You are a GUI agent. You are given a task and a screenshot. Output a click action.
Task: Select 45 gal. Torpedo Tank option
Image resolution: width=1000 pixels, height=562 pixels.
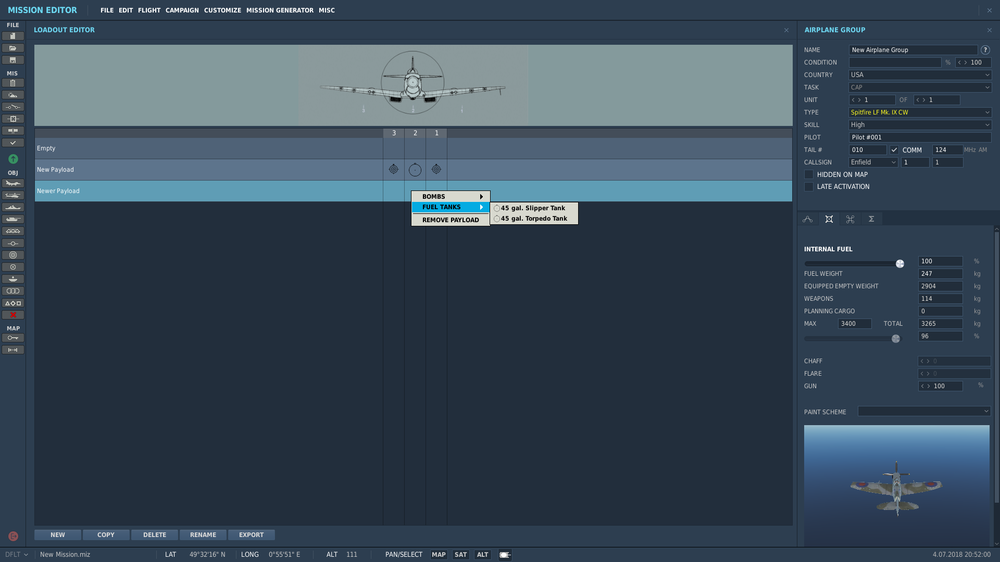tap(534, 219)
